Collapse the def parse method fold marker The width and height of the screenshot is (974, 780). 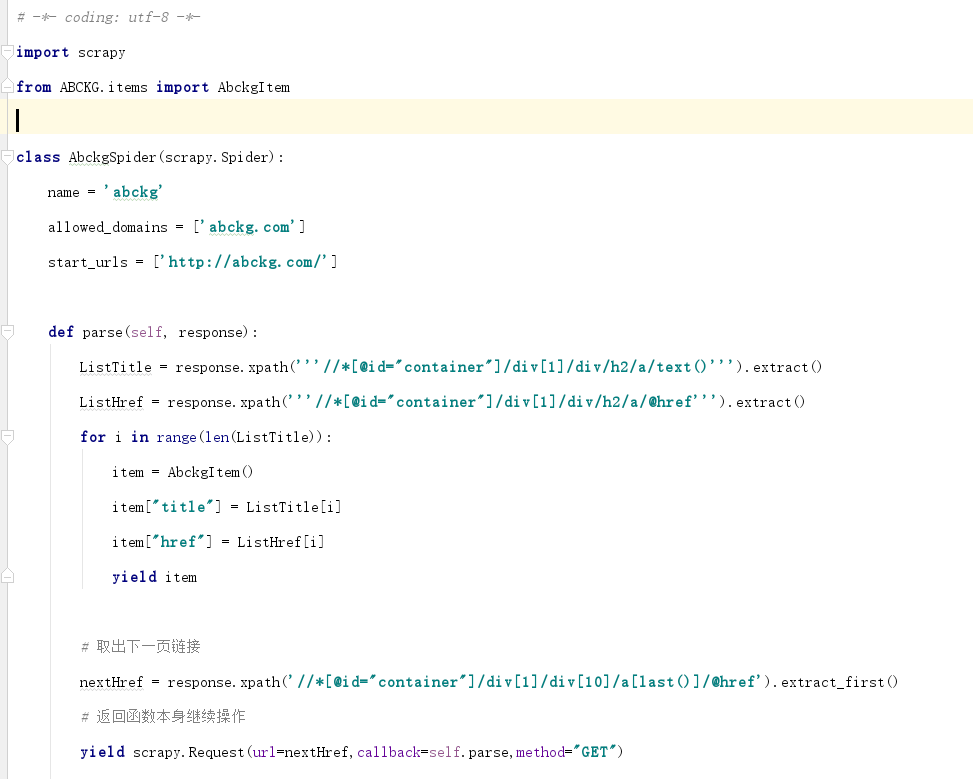coord(7,332)
